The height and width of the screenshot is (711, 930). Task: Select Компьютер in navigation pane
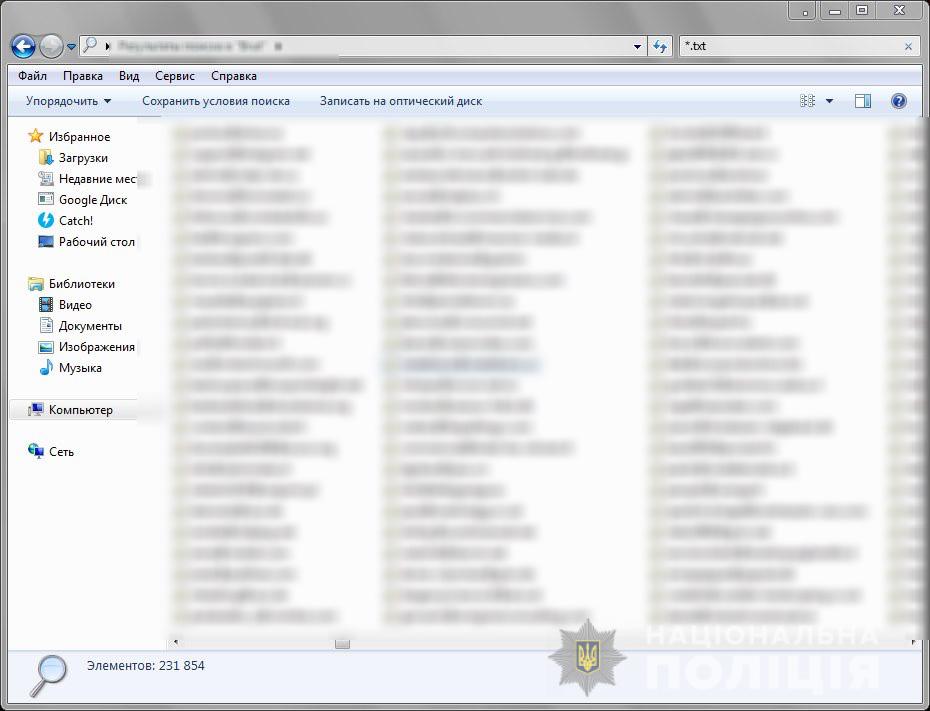[81, 410]
